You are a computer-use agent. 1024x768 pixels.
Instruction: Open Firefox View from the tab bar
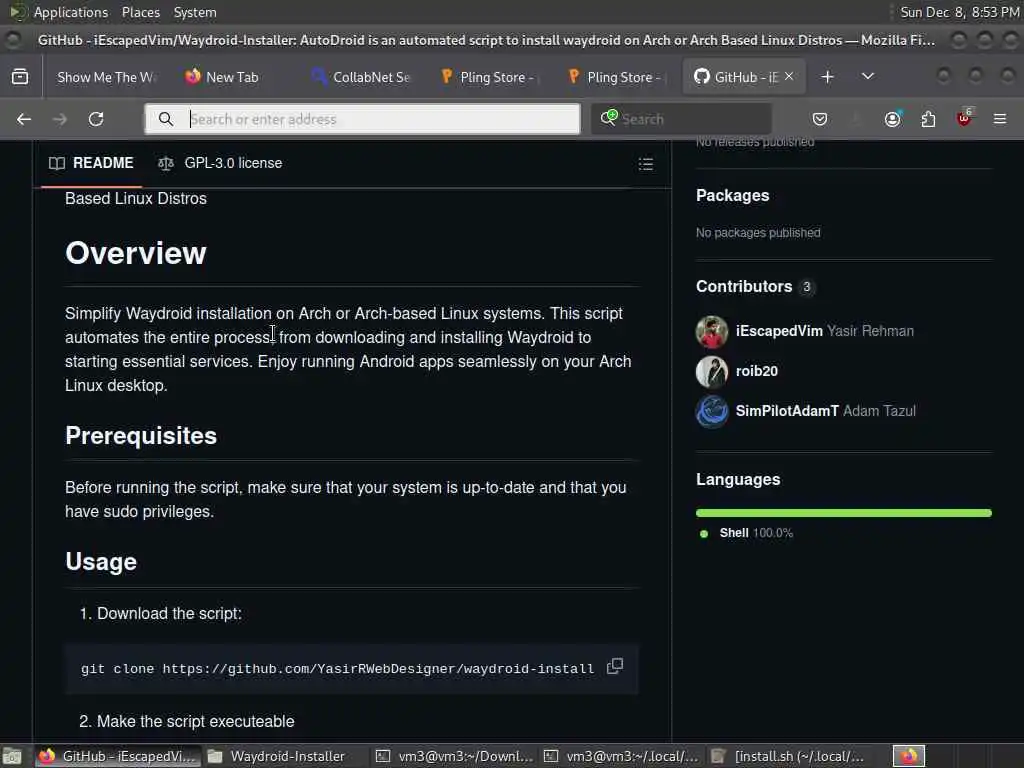20,76
